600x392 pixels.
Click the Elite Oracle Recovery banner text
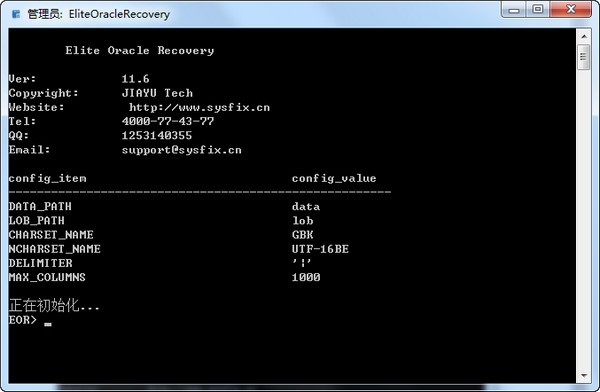click(139, 51)
